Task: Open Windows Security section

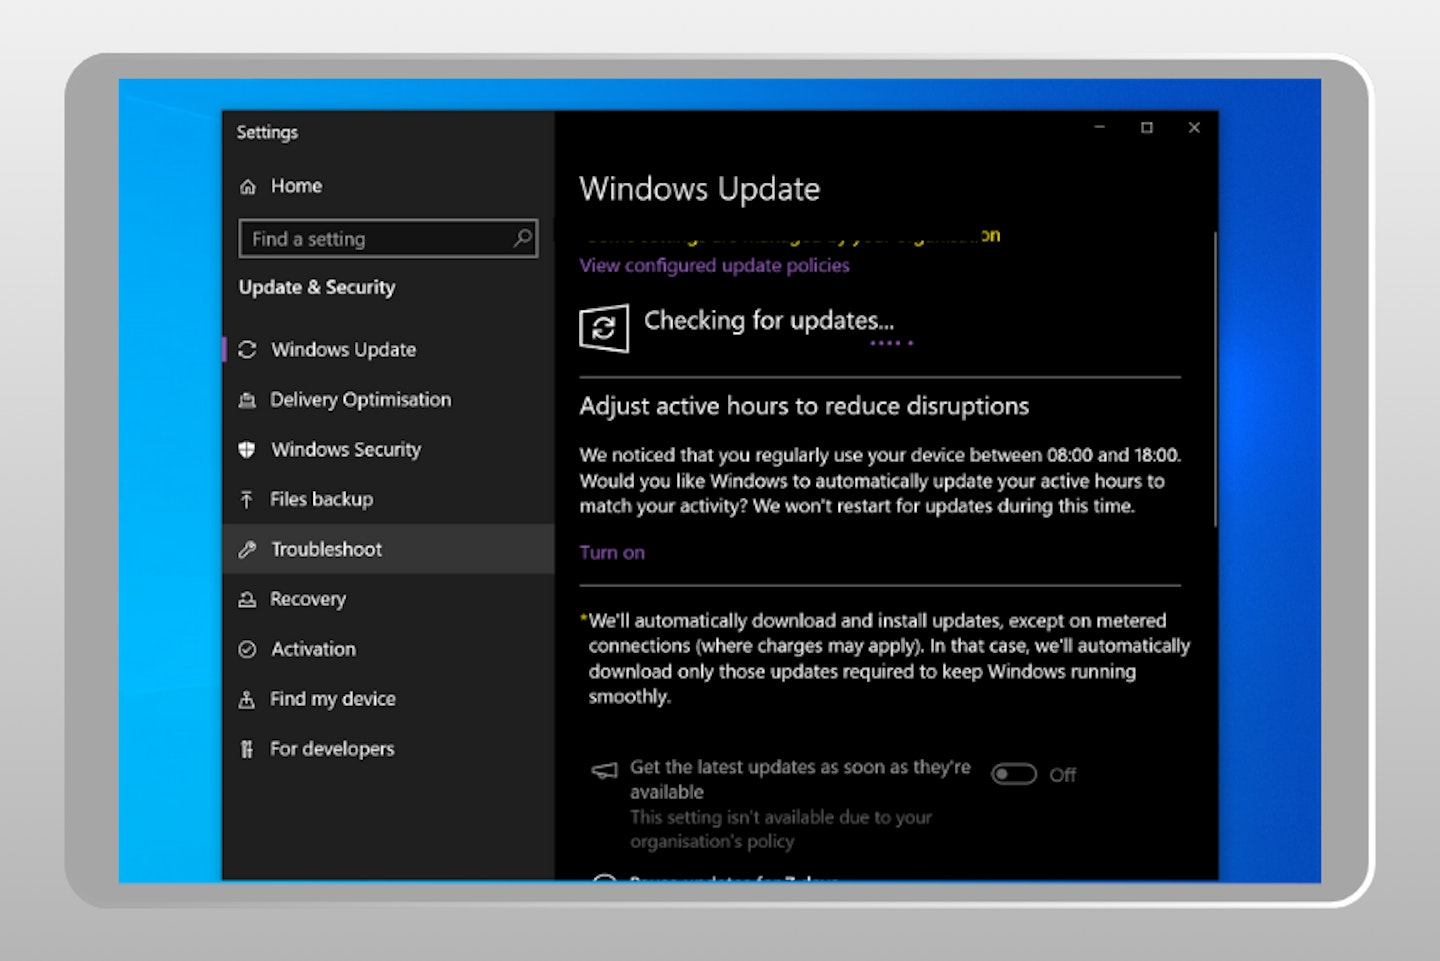Action: tap(388, 449)
